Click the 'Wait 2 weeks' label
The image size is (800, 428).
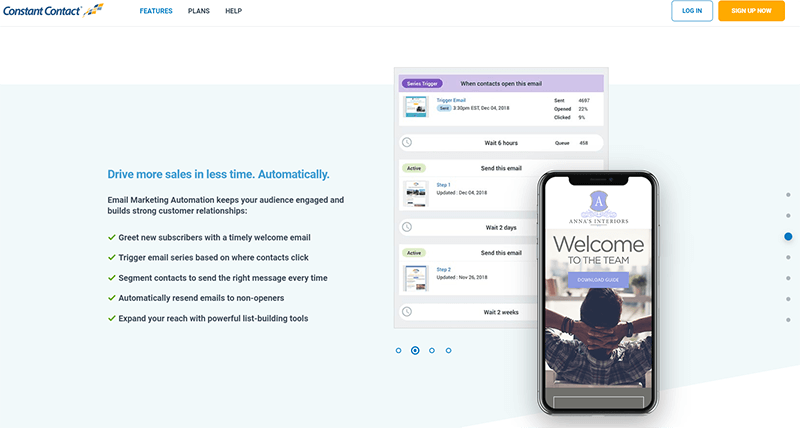click(501, 312)
